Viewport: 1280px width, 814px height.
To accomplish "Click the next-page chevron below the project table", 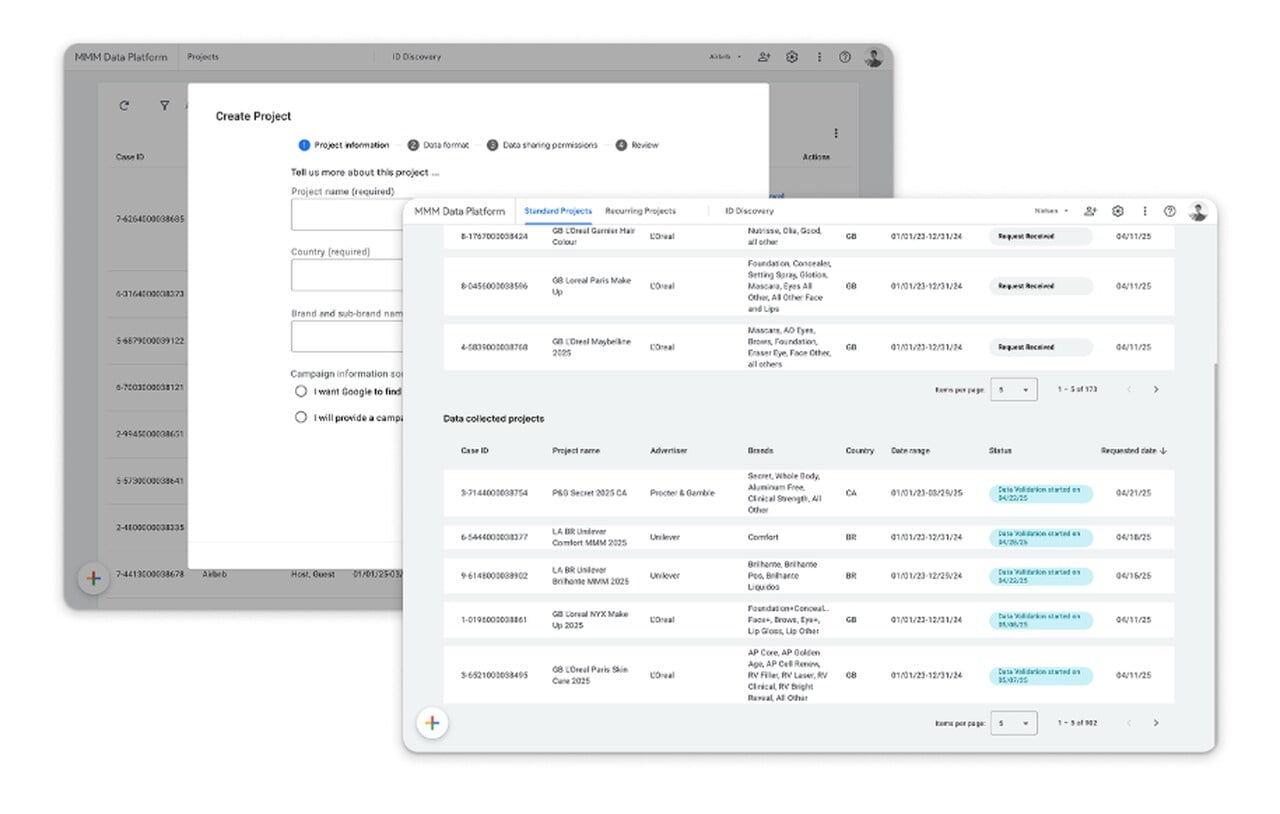I will [1157, 722].
